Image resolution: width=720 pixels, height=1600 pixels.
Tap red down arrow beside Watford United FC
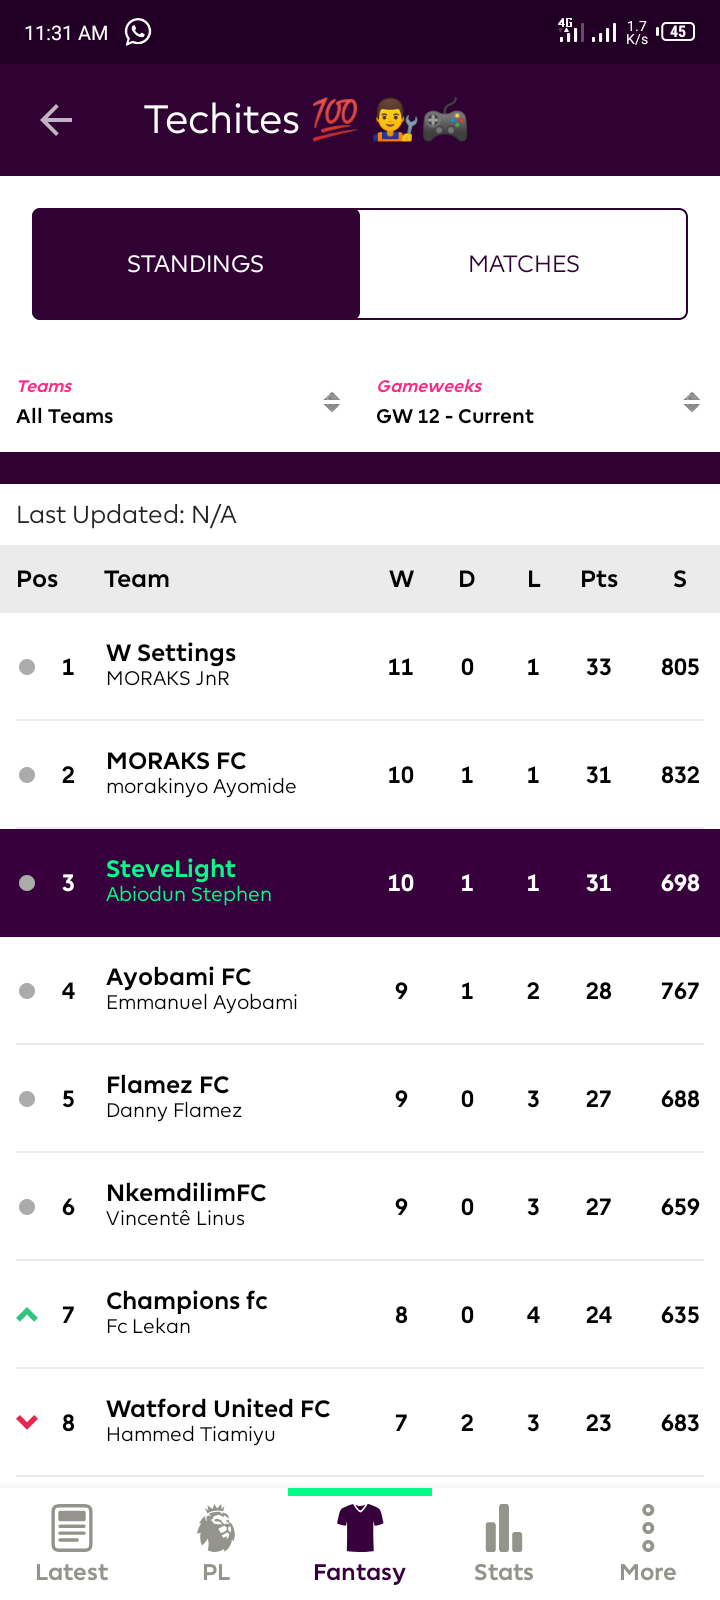click(x=27, y=1422)
